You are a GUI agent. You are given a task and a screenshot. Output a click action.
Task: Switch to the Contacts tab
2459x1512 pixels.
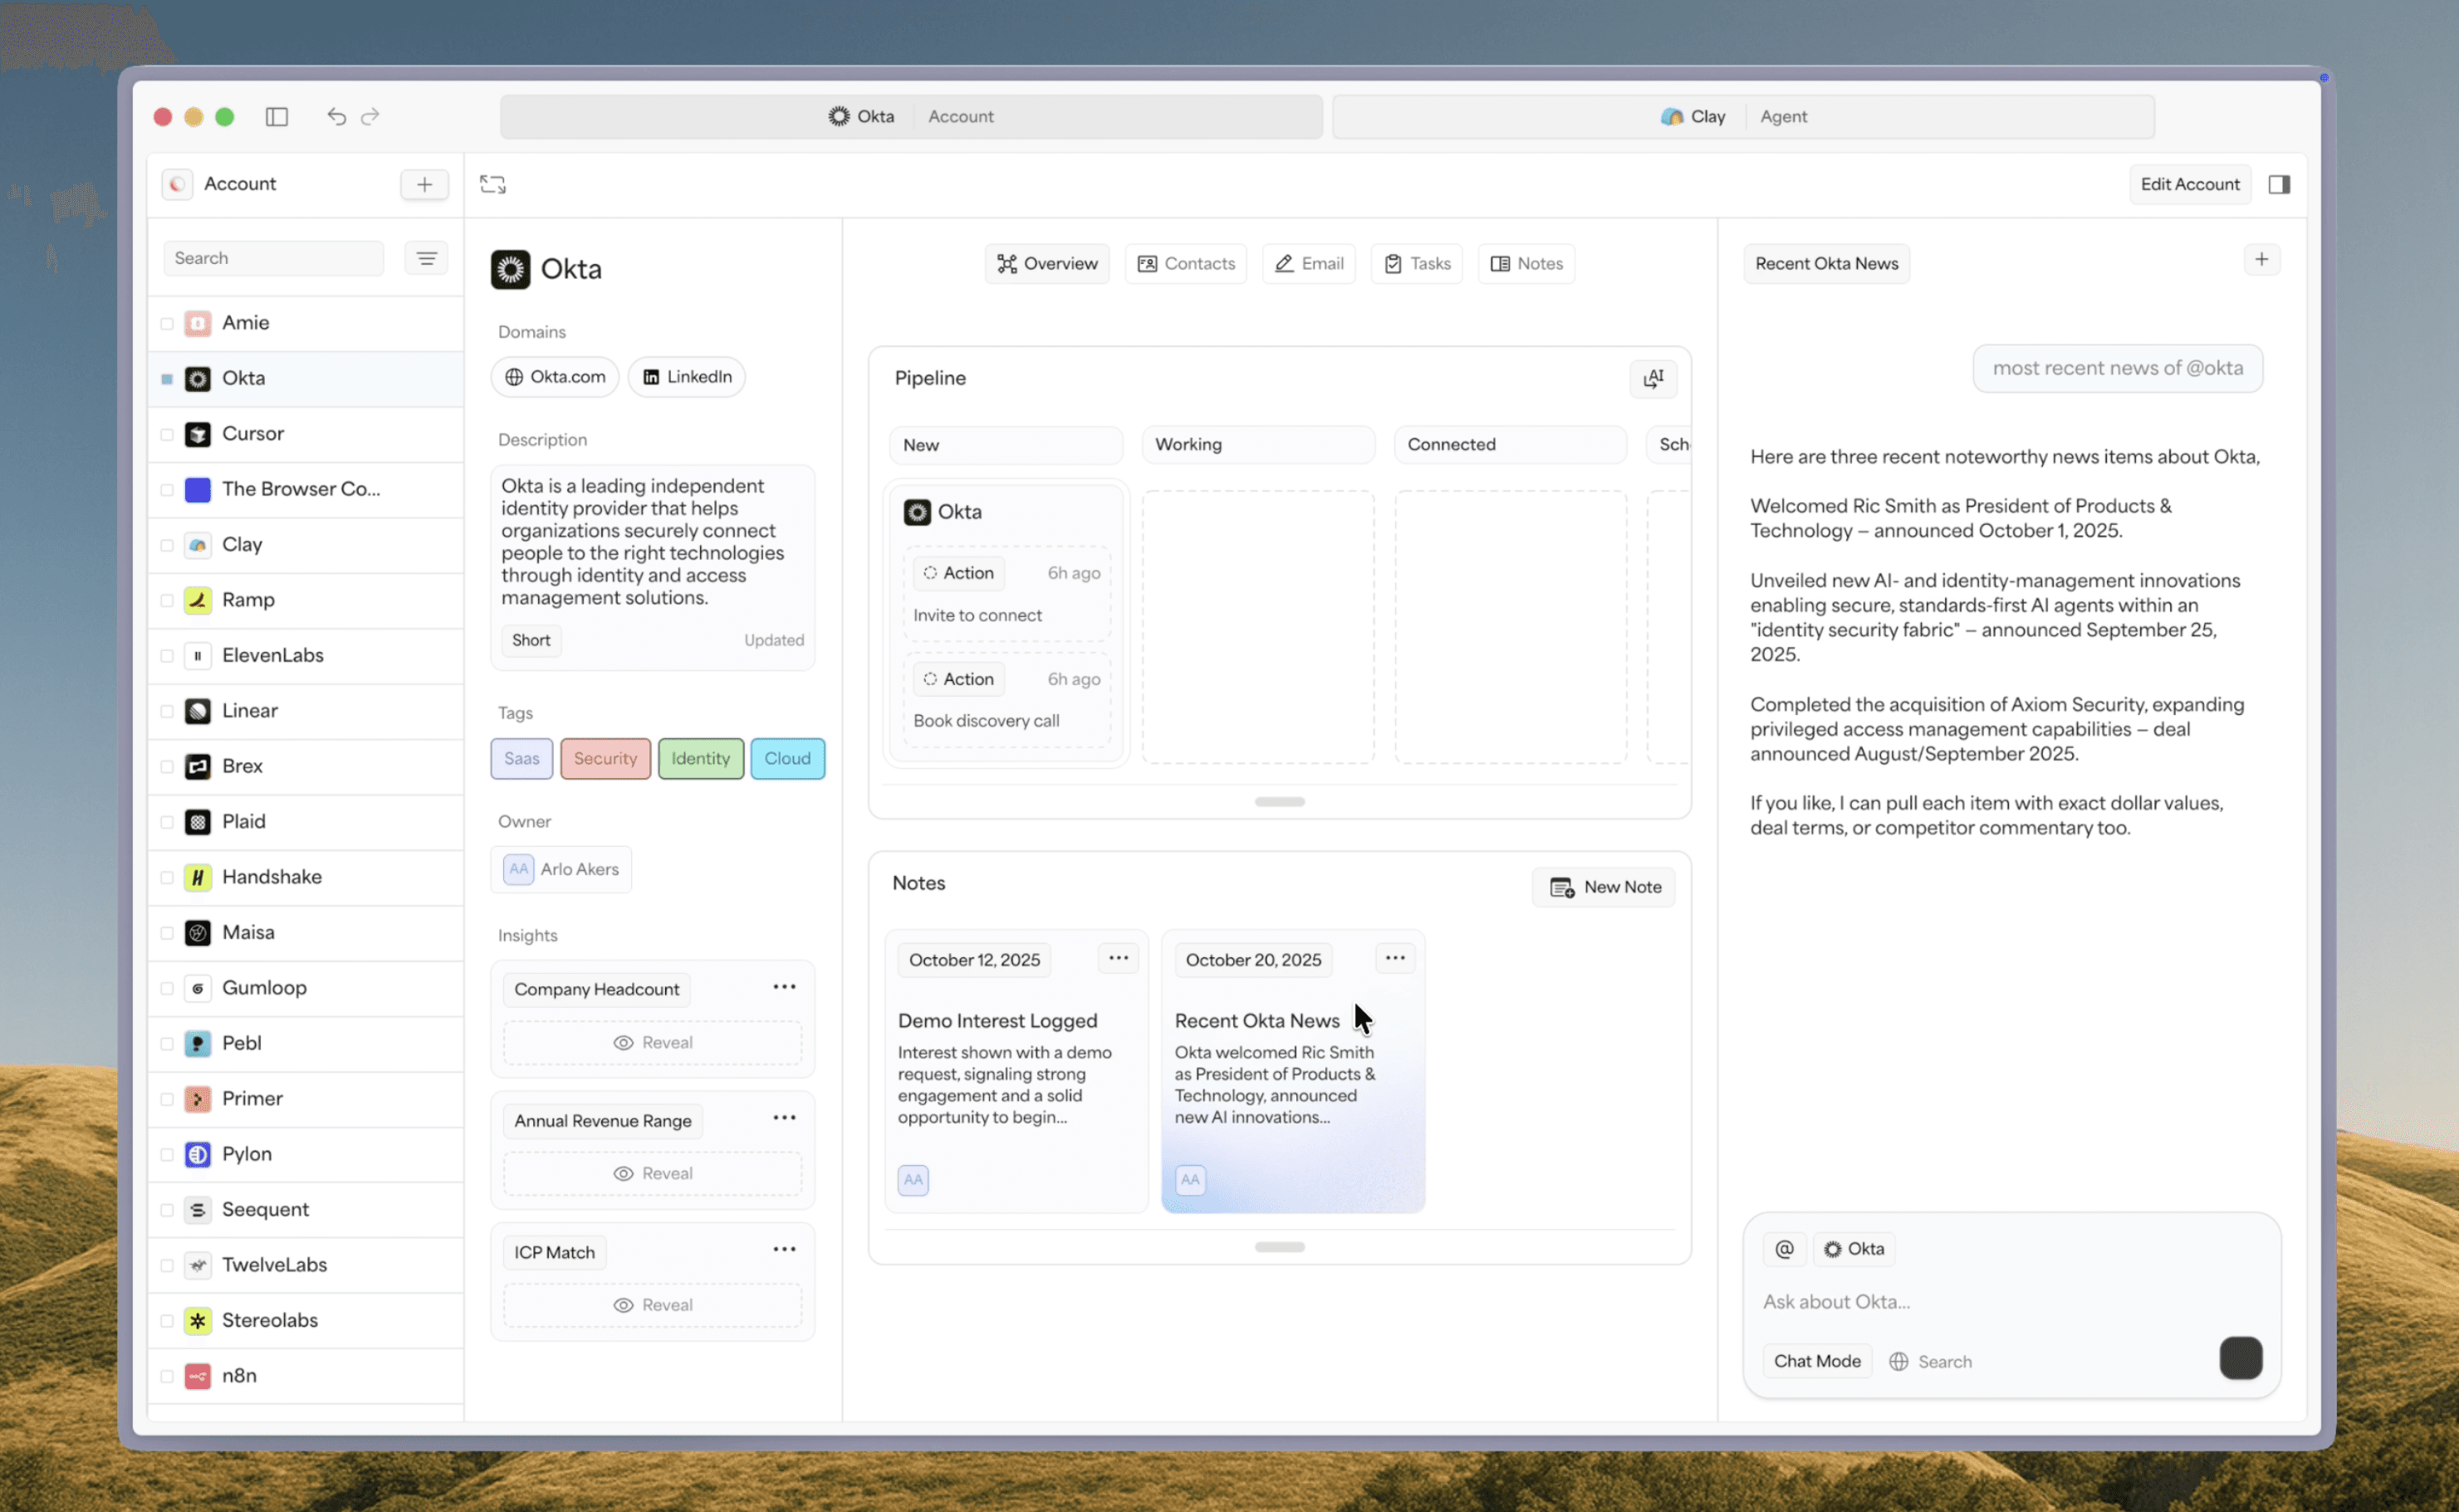tap(1186, 264)
